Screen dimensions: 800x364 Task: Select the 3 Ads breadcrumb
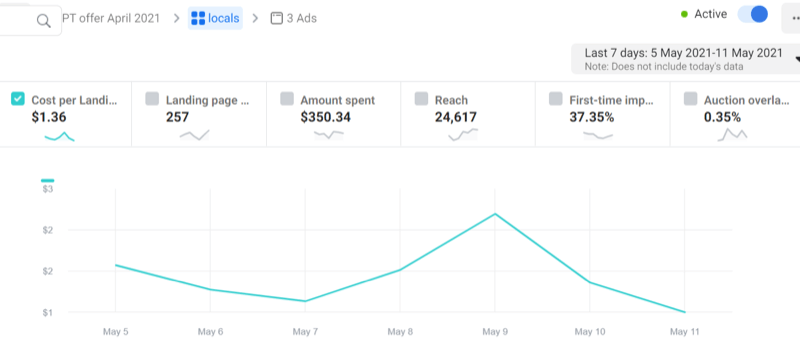coord(294,18)
